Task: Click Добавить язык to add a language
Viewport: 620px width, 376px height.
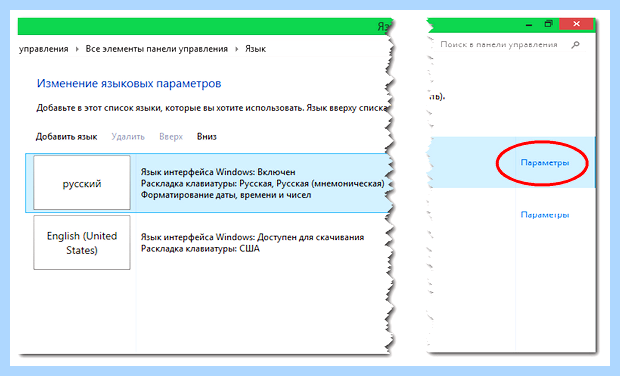Action: pyautogui.click(x=66, y=136)
